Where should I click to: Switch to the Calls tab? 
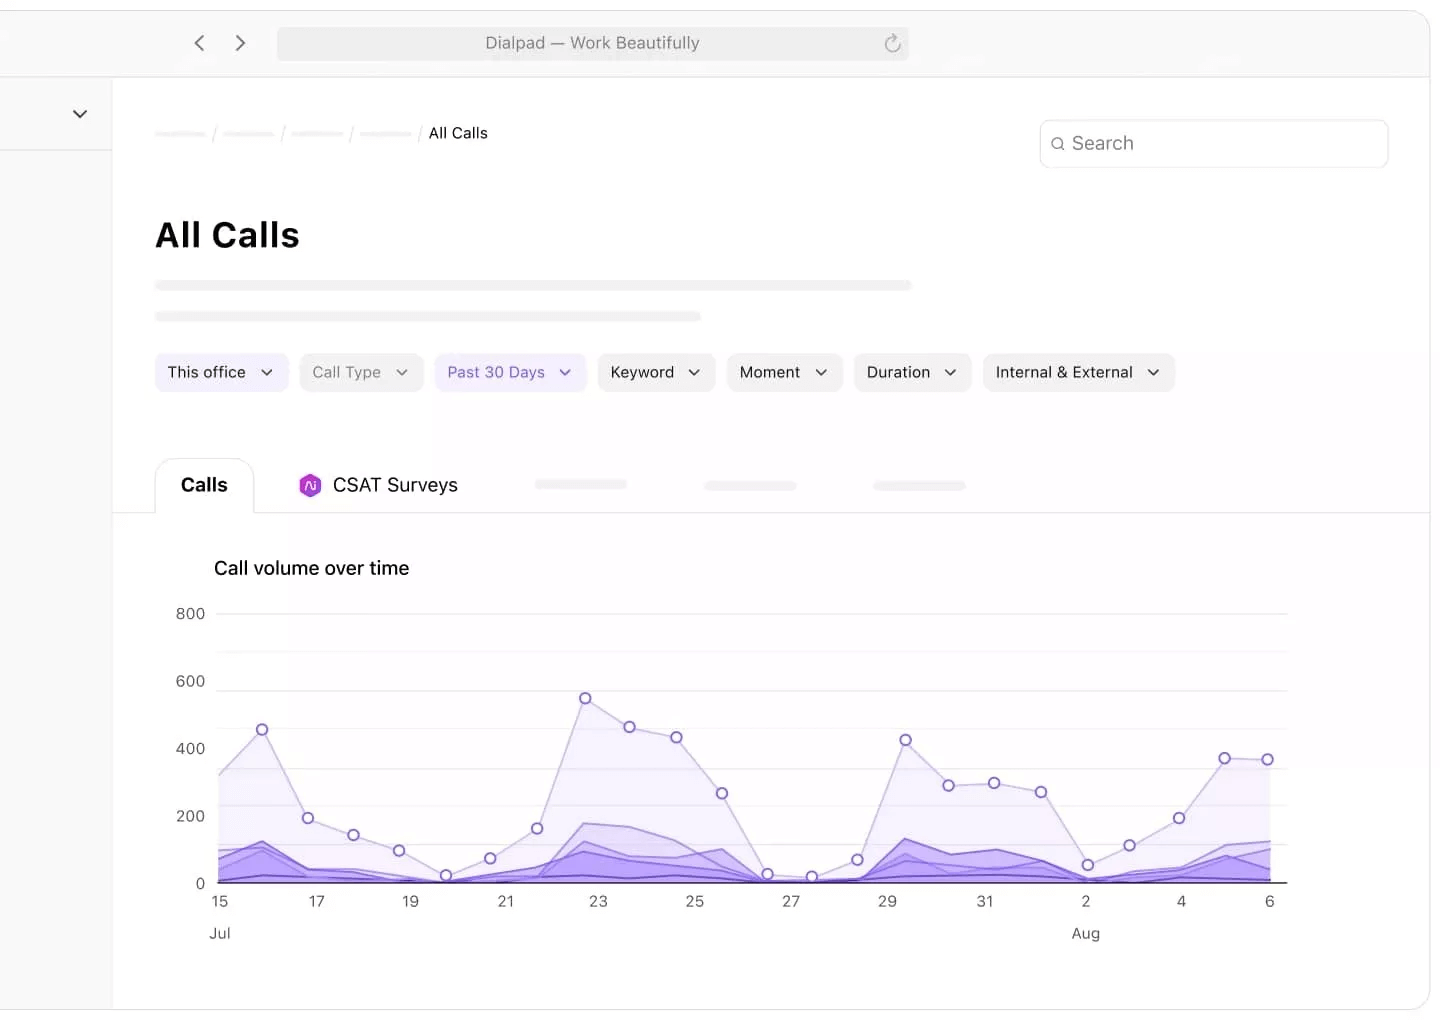point(204,485)
